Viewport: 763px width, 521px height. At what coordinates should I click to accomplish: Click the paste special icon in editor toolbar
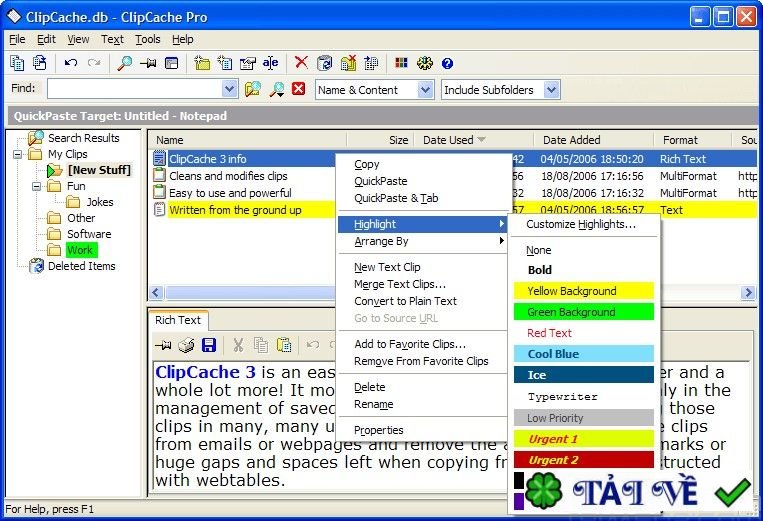point(284,345)
